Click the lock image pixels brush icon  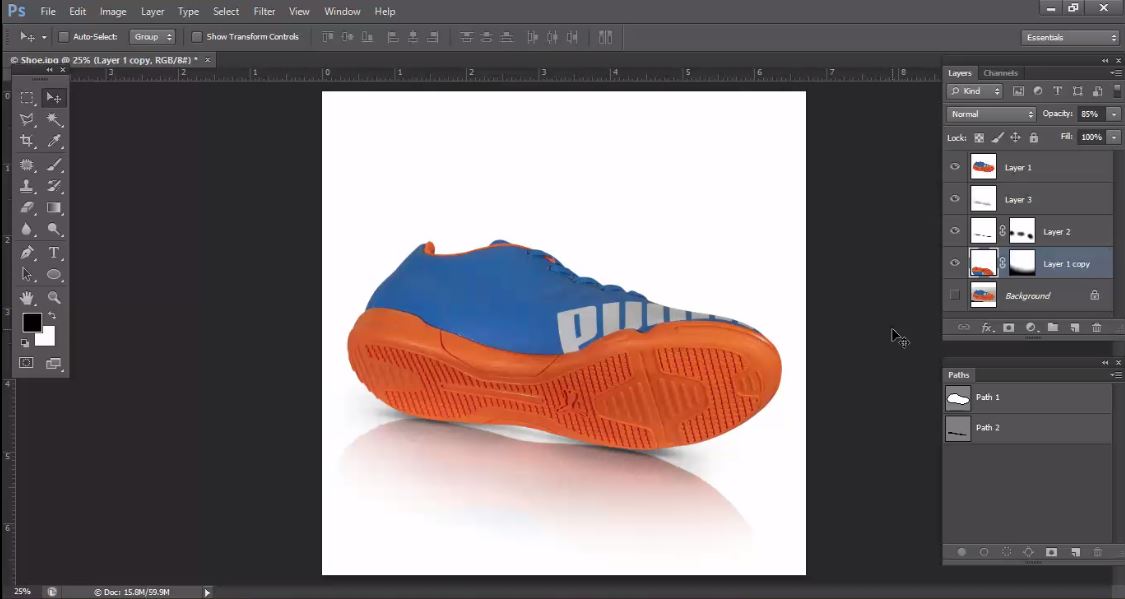click(997, 138)
